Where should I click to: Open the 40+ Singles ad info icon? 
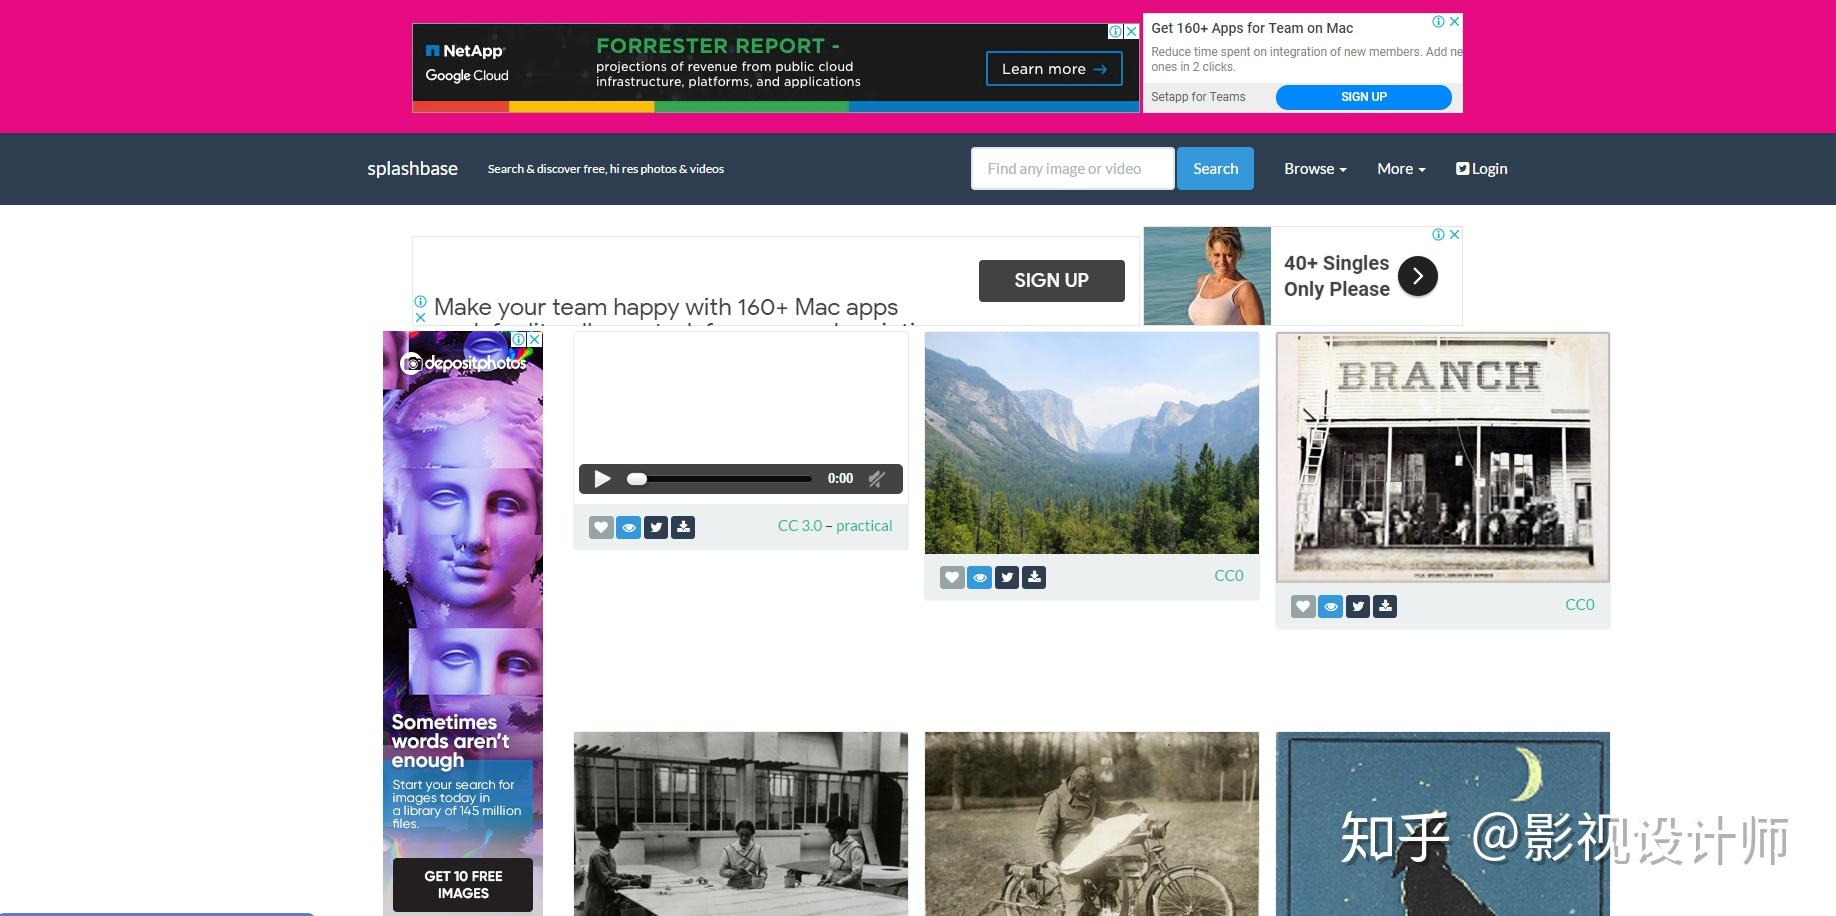[x=1438, y=234]
